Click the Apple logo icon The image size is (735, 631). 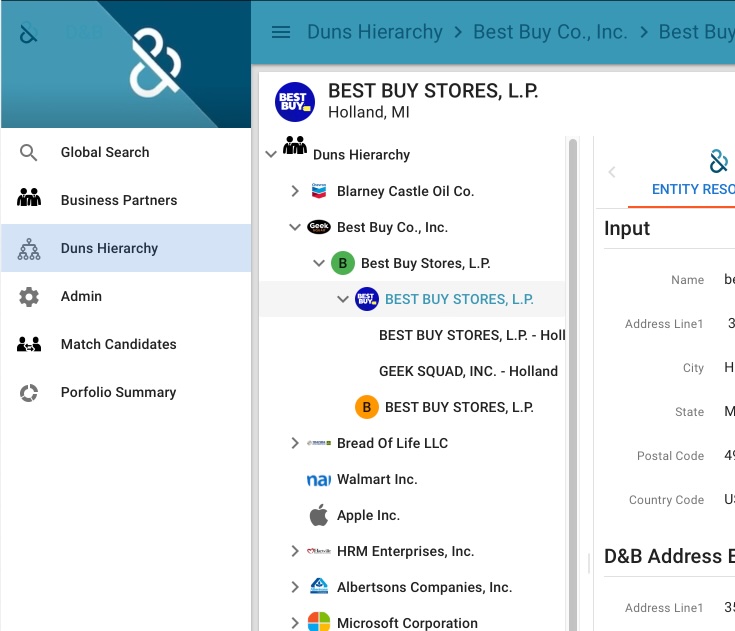point(319,515)
